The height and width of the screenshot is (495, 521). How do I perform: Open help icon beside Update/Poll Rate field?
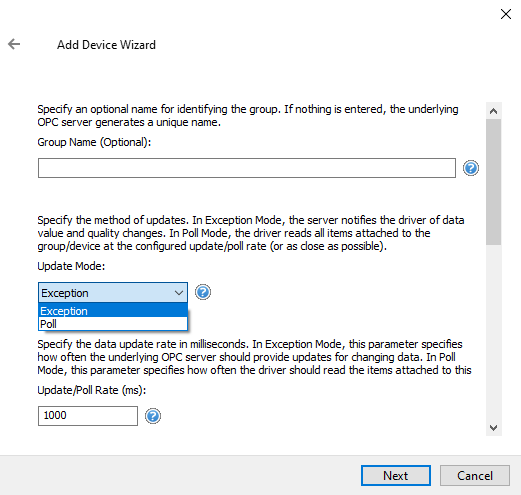(153, 416)
